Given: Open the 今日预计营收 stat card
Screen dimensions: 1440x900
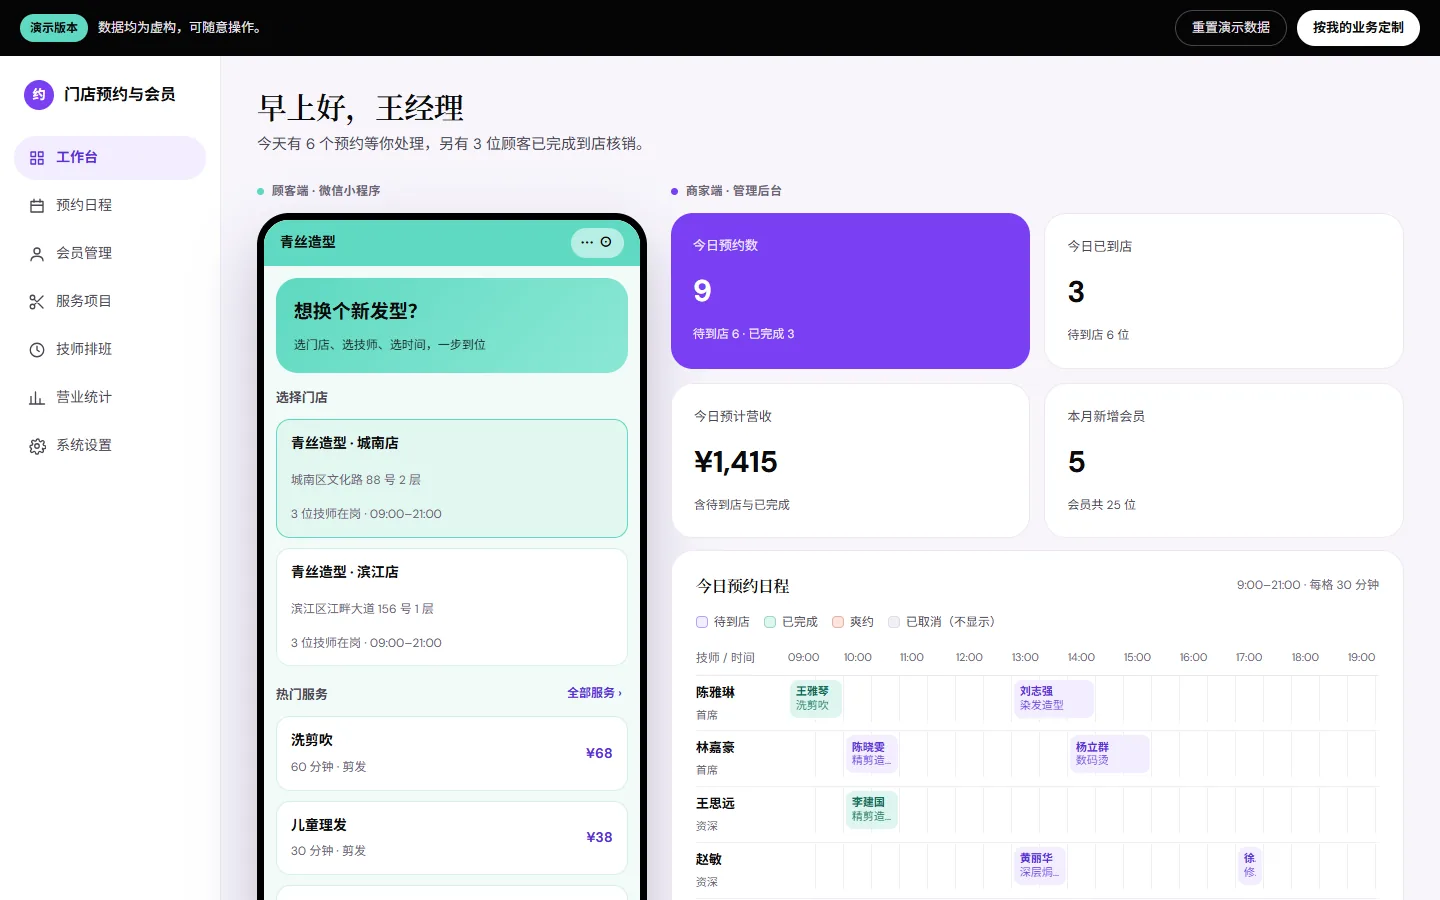Looking at the screenshot, I should (x=850, y=461).
